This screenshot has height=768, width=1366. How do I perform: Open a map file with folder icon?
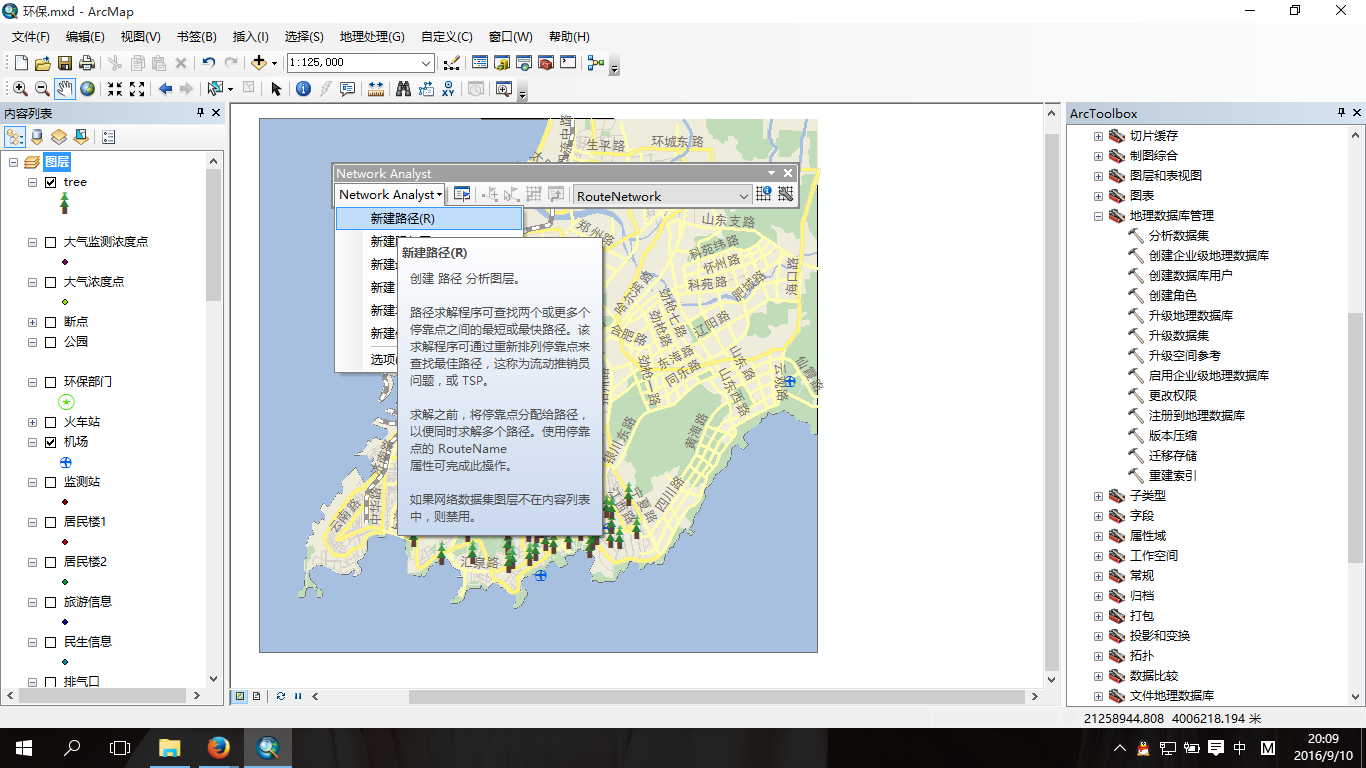click(43, 62)
